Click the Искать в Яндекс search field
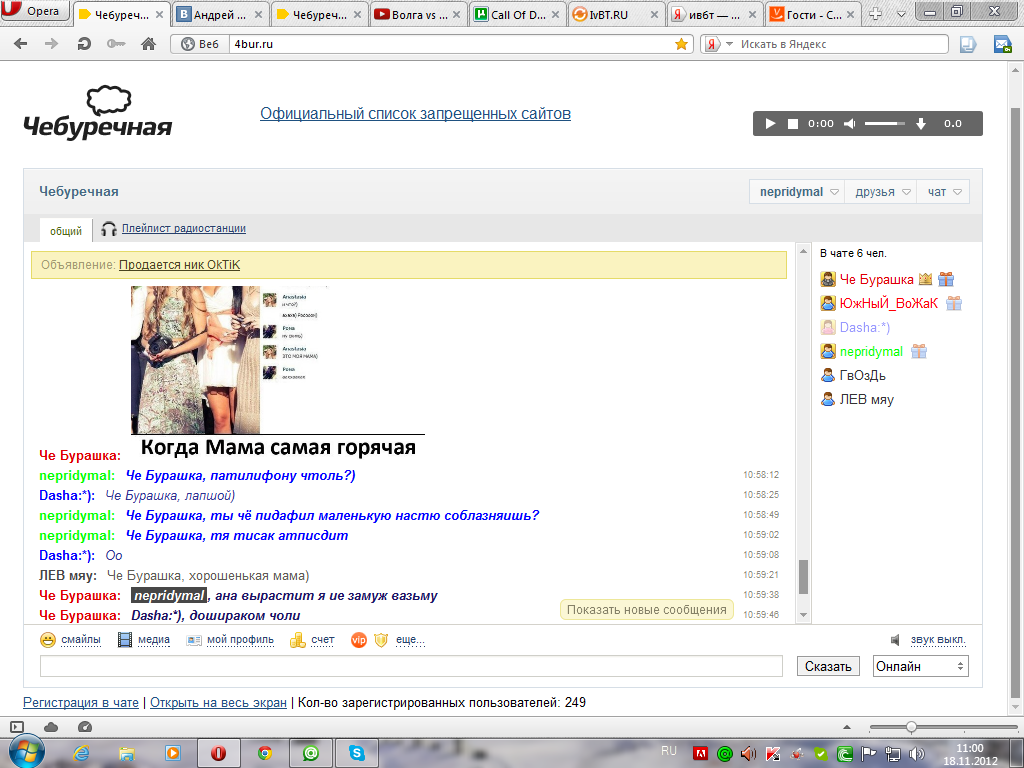The width and height of the screenshot is (1024, 768). pyautogui.click(x=842, y=44)
